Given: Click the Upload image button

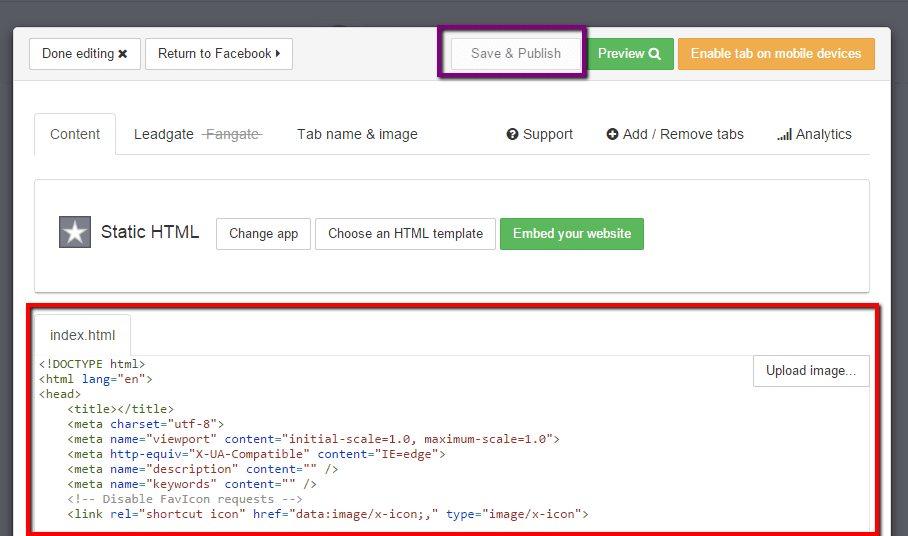Looking at the screenshot, I should point(811,370).
